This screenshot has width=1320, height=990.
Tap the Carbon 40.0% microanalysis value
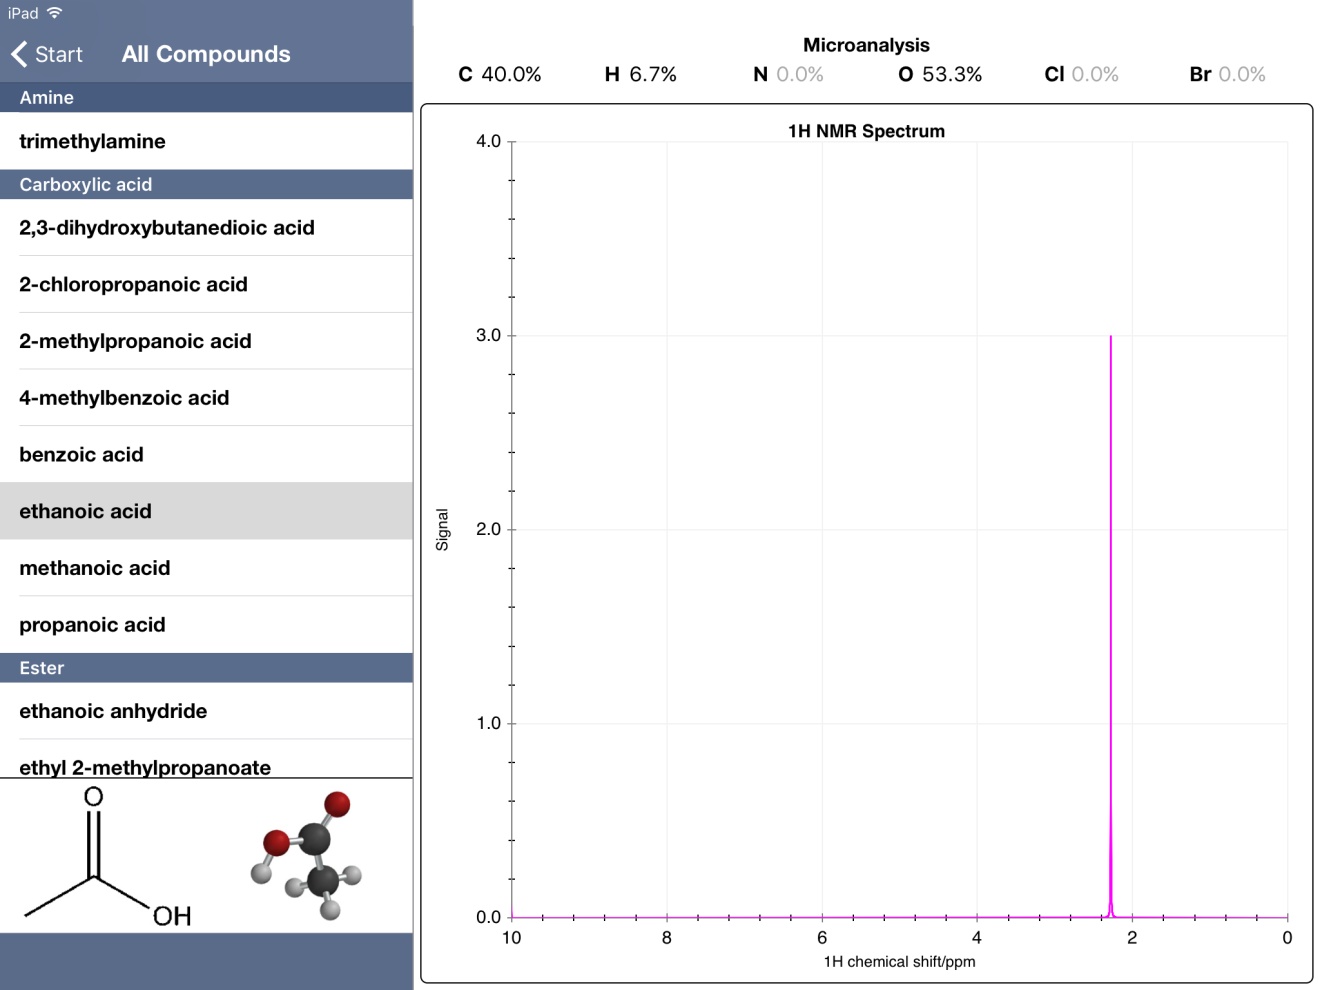(x=500, y=75)
